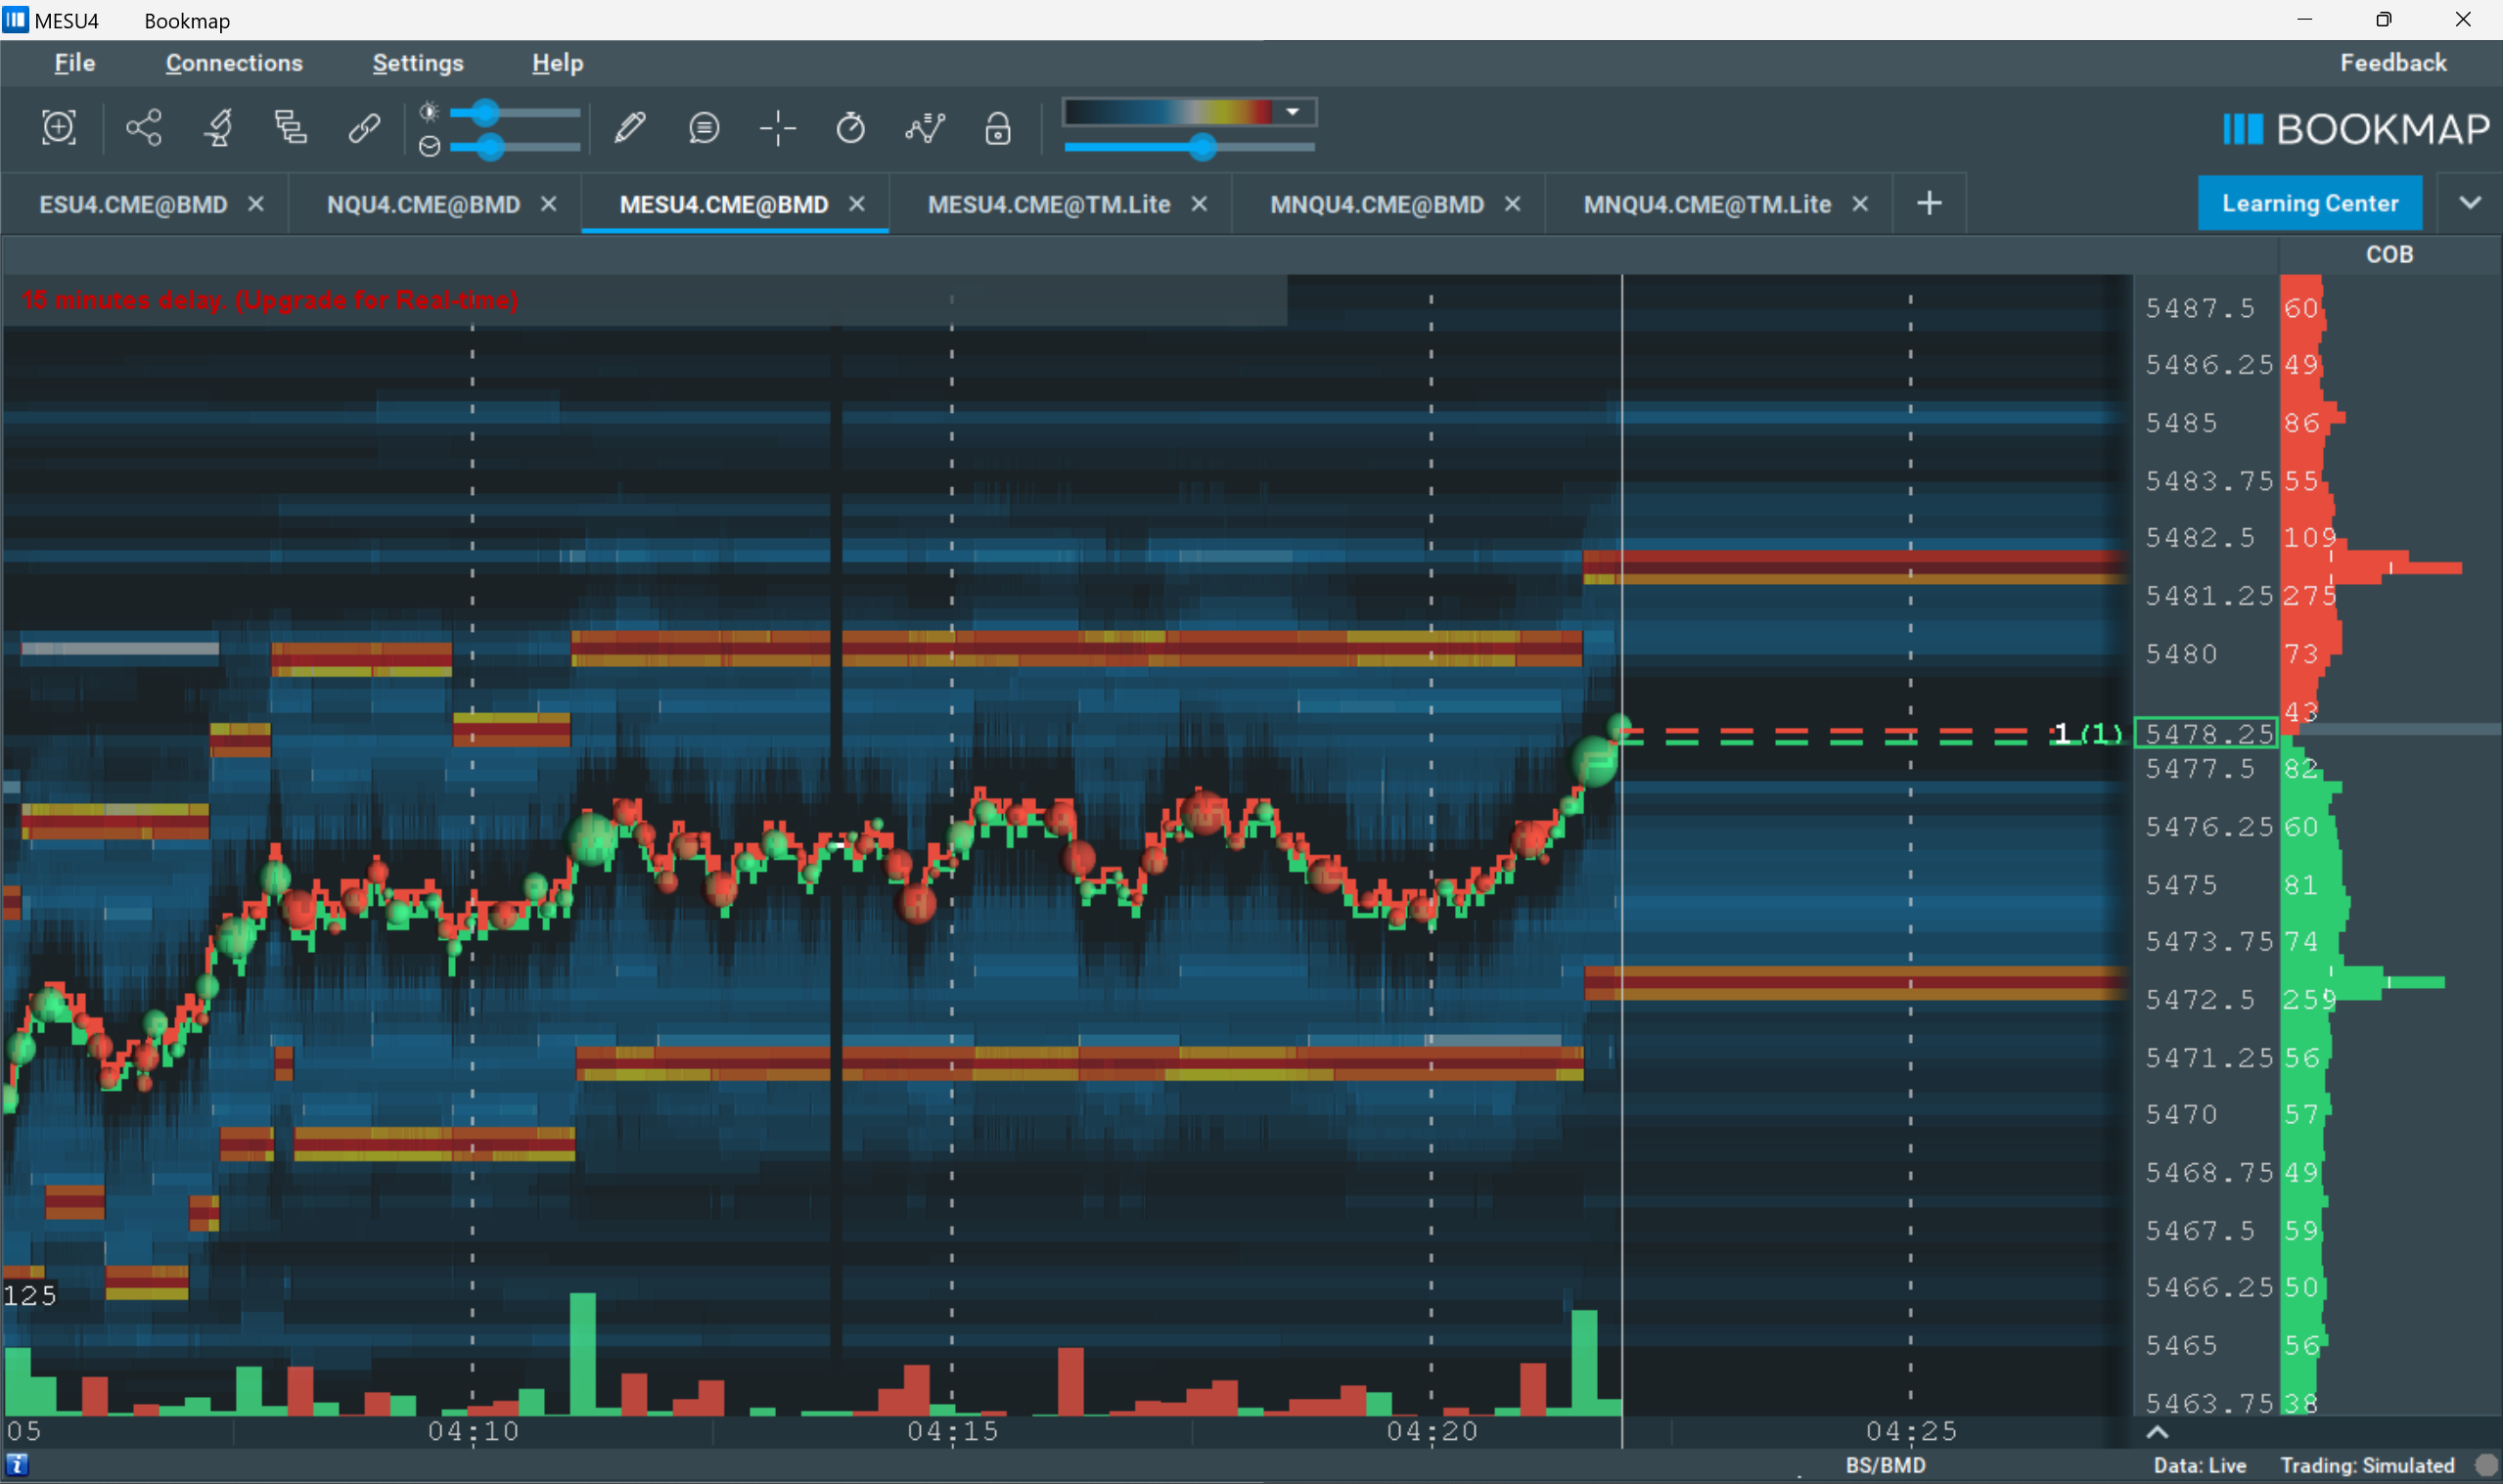Click the BS/BMD status bar label
This screenshot has height=1484, width=2503.
pyautogui.click(x=1885, y=1465)
